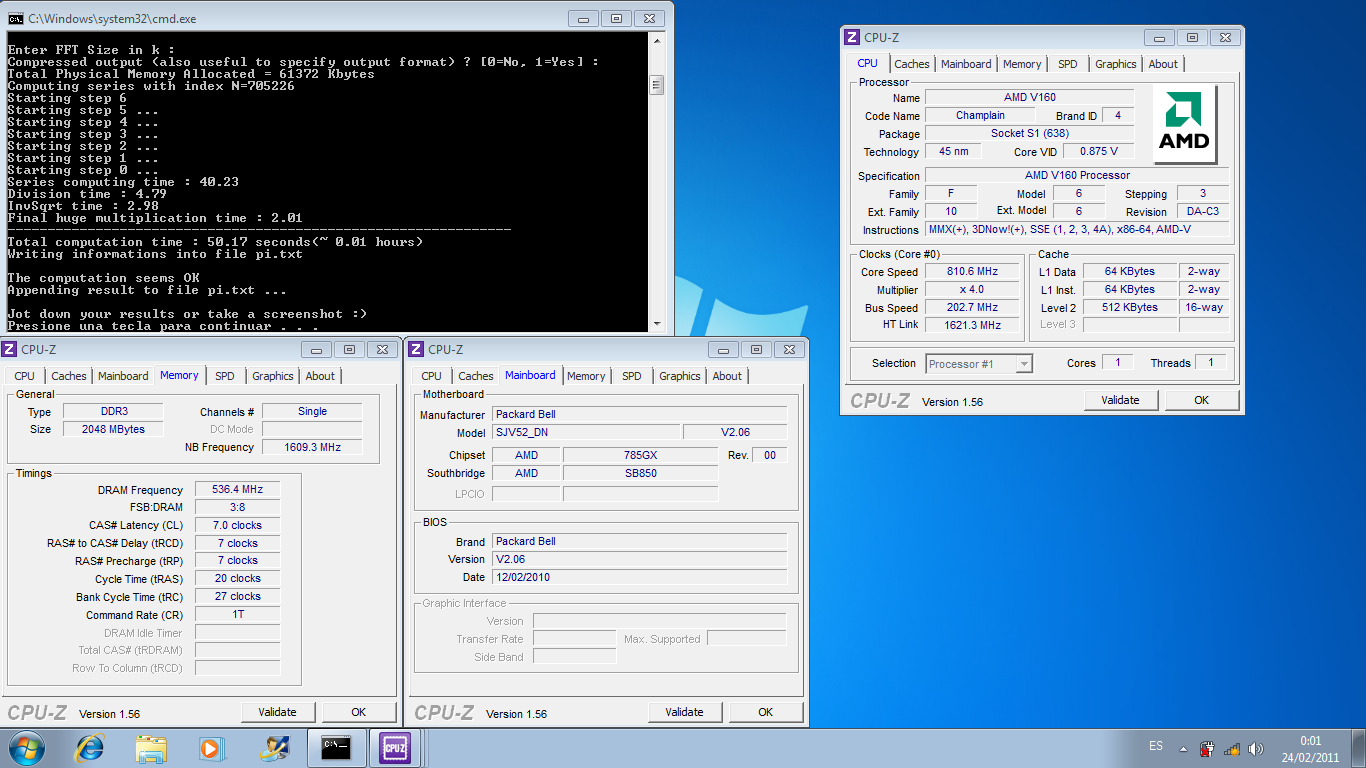Switch to cmd.exe taskbar button
The width and height of the screenshot is (1366, 768).
(336, 747)
